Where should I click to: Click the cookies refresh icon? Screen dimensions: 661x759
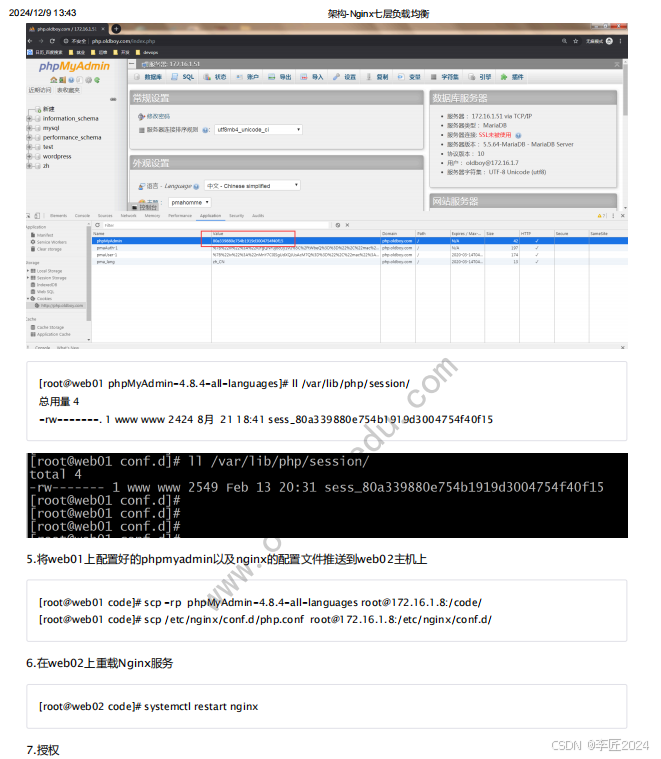[x=98, y=225]
